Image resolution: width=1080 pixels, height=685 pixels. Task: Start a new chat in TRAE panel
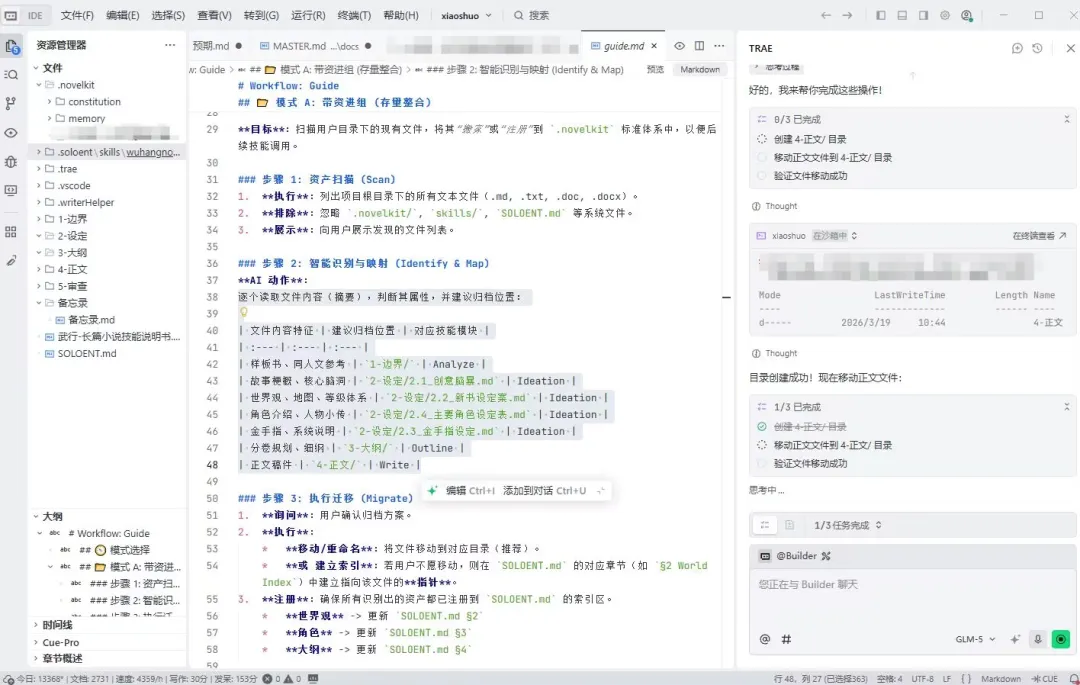tap(1017, 48)
